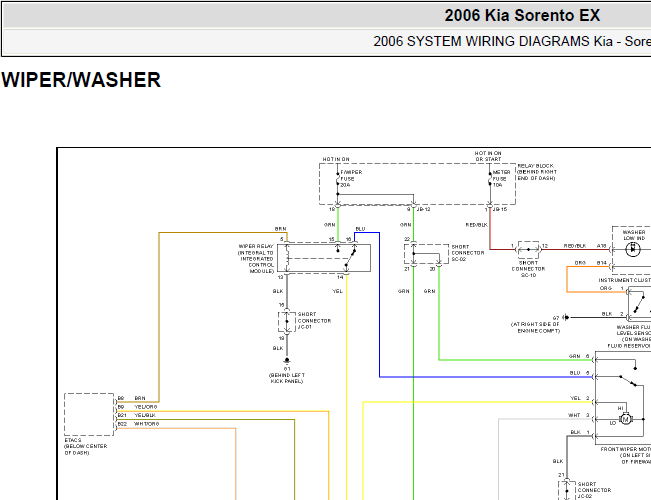The image size is (651, 500).
Task: Click the "HOT IN ON OR START" label
Action: pyautogui.click(x=488, y=156)
